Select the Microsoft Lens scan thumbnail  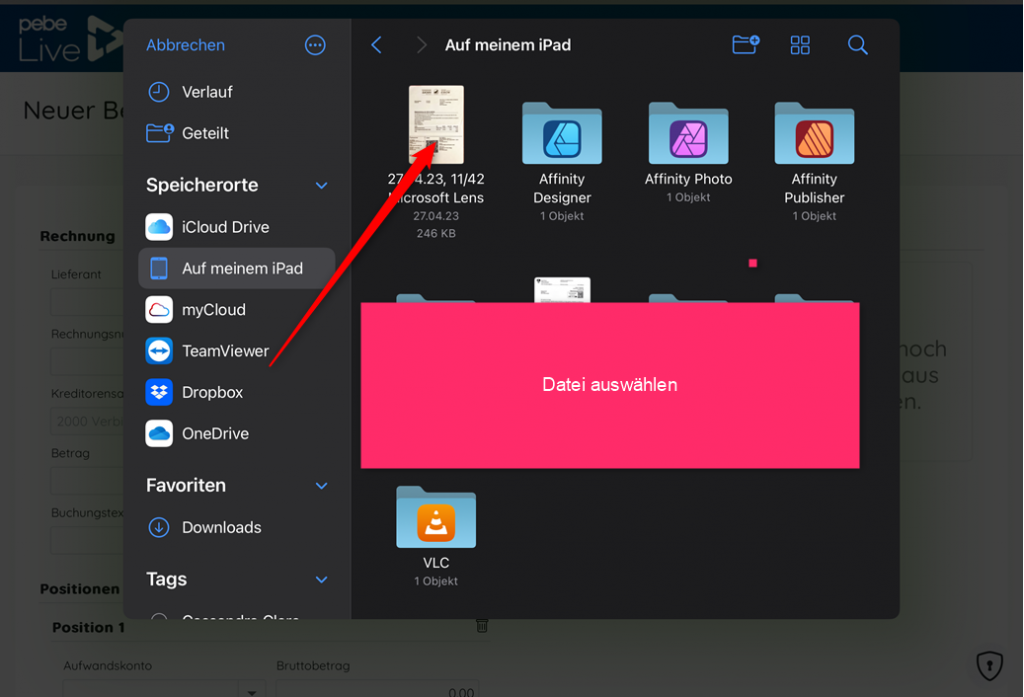point(436,124)
